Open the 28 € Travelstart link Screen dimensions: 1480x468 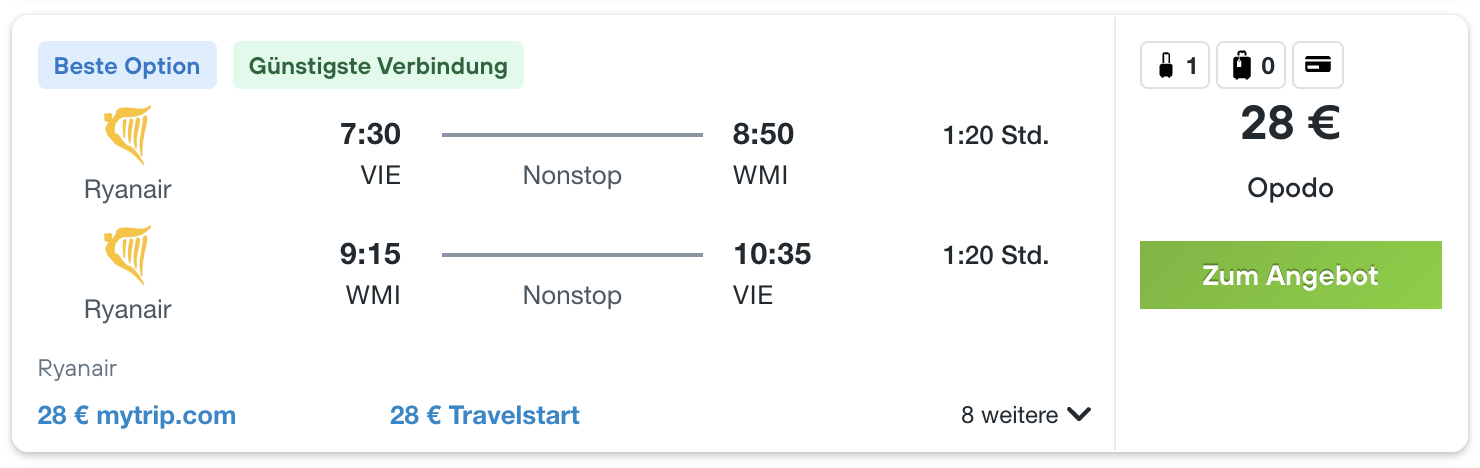tap(485, 415)
